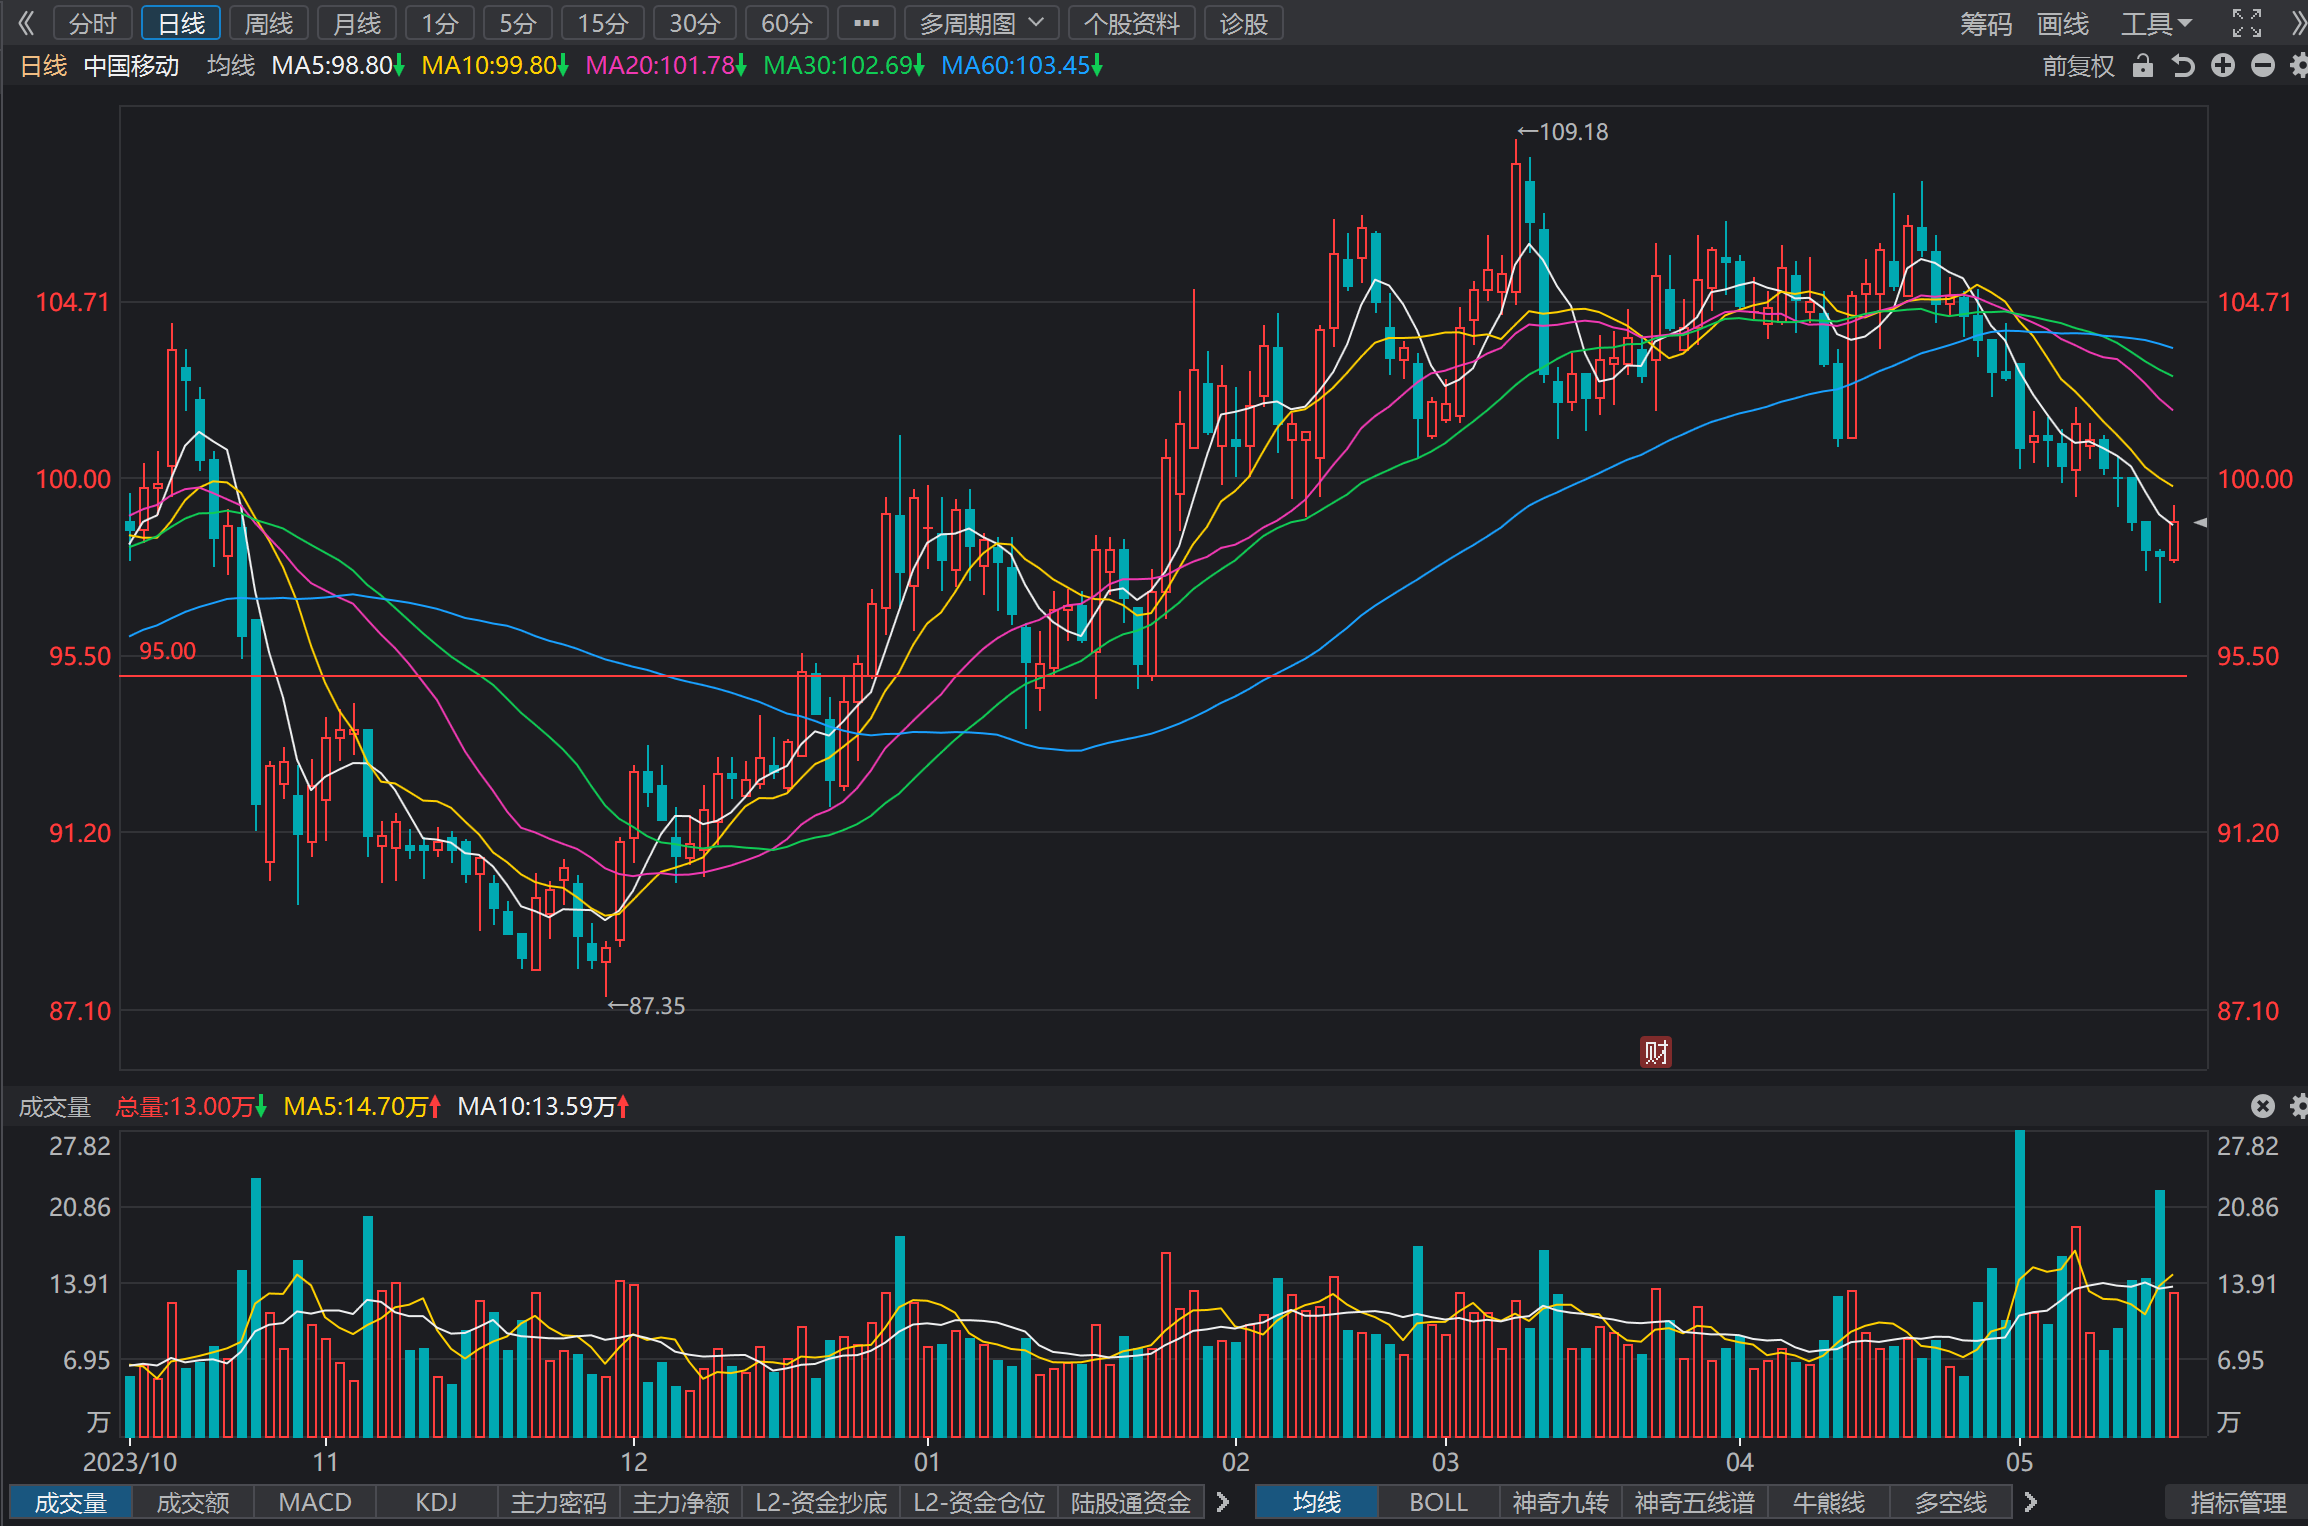Click MA30:102.69 green legend label
Screen dimensions: 2308x1526
click(x=844, y=66)
